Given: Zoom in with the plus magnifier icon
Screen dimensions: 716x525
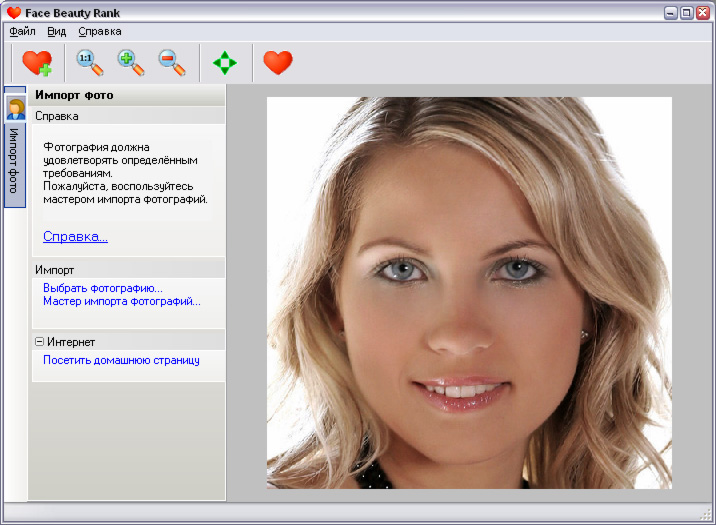Looking at the screenshot, I should pyautogui.click(x=131, y=63).
